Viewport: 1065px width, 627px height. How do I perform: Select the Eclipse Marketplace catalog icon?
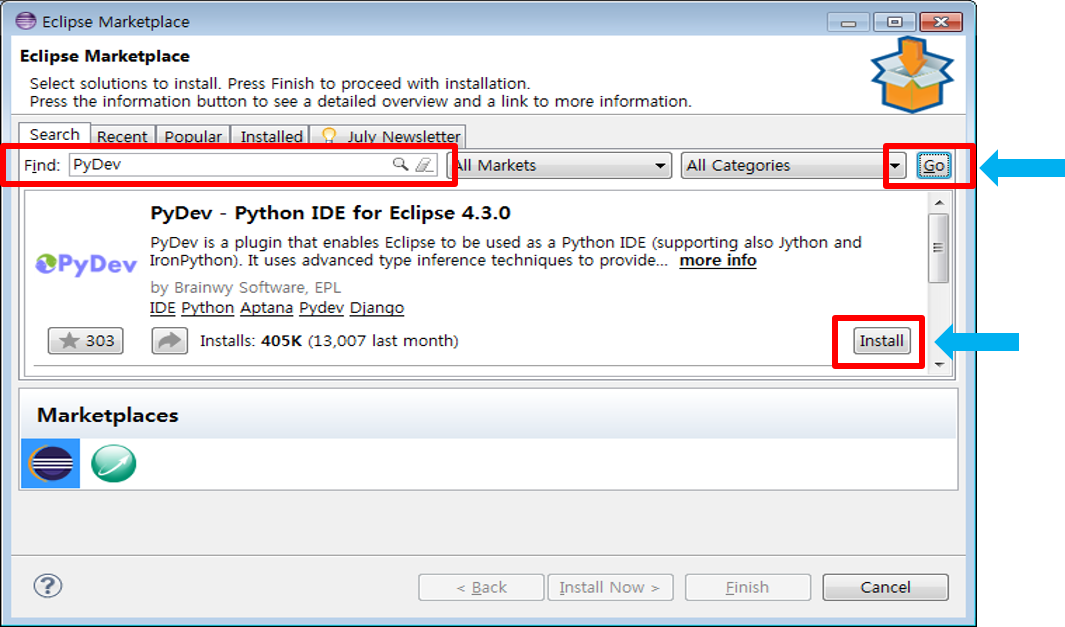pos(50,464)
